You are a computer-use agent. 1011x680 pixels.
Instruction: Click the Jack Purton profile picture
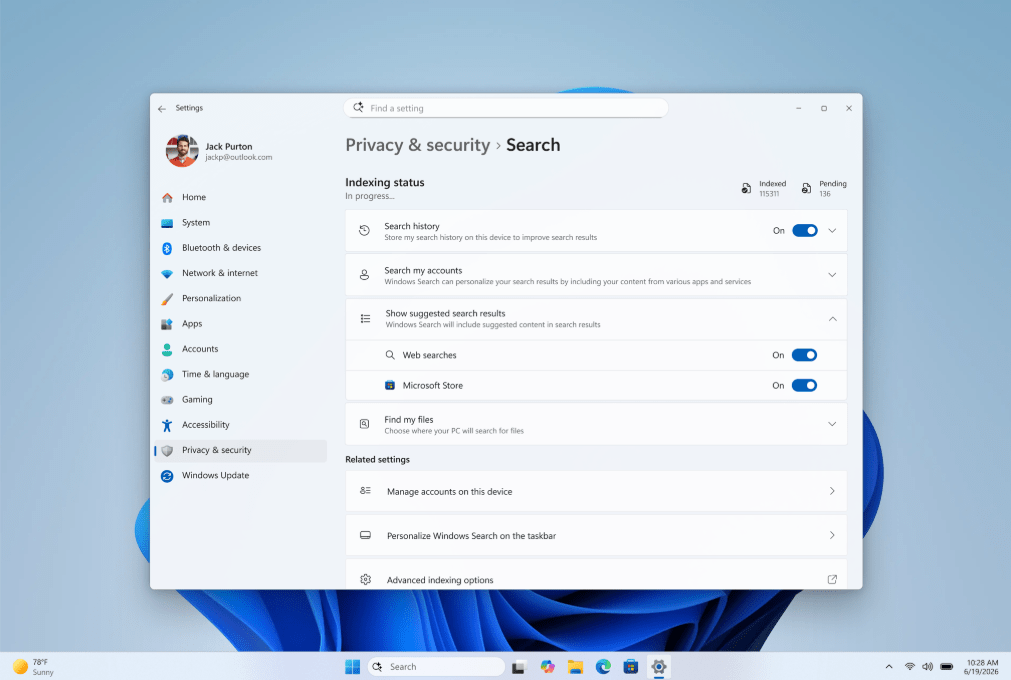(x=182, y=151)
